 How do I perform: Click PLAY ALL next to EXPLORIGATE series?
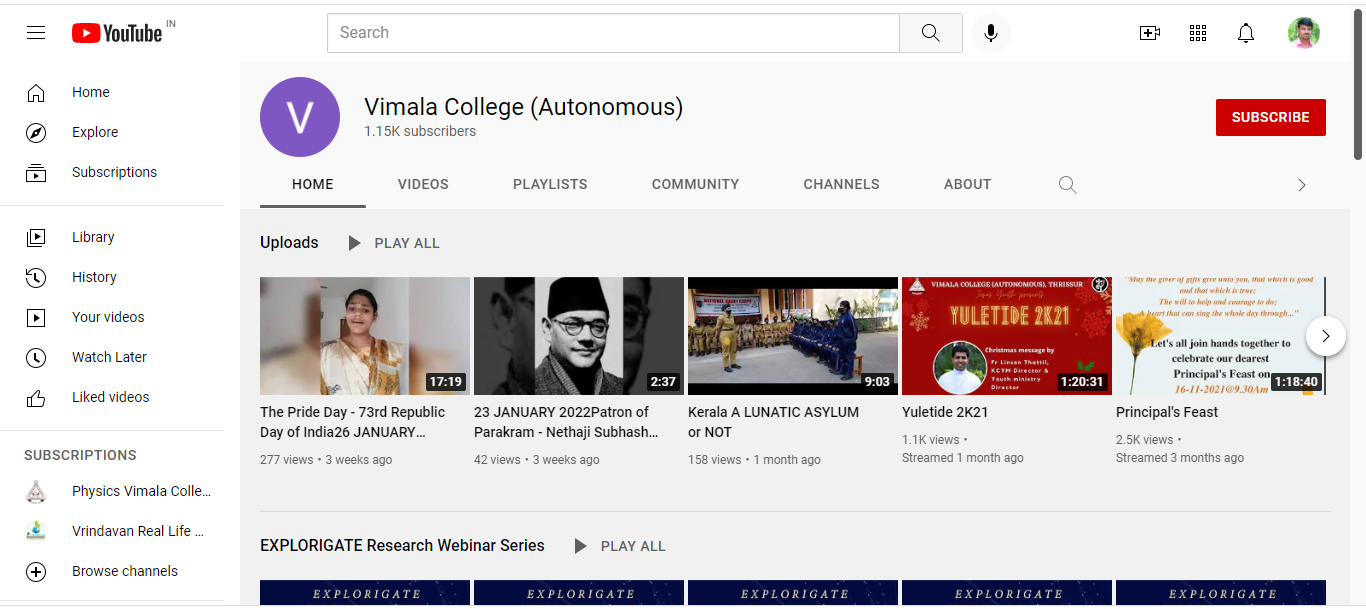point(633,546)
